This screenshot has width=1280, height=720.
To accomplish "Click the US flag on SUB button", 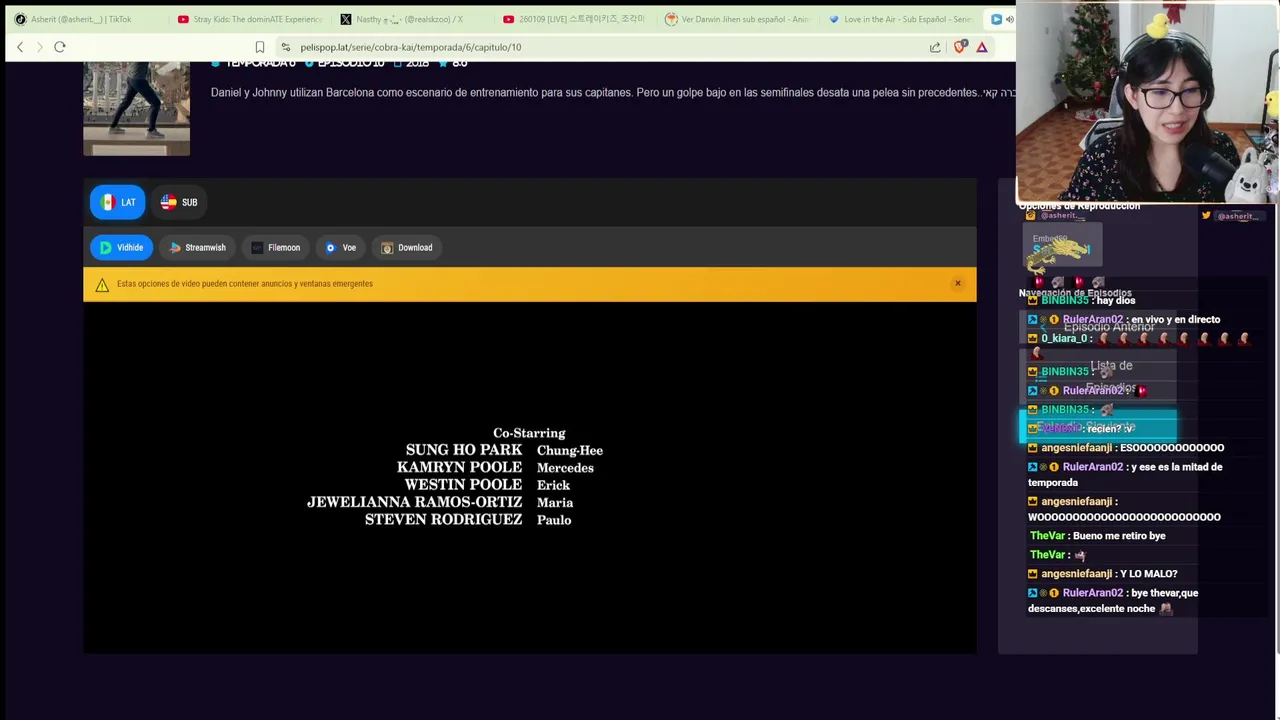I will point(168,202).
